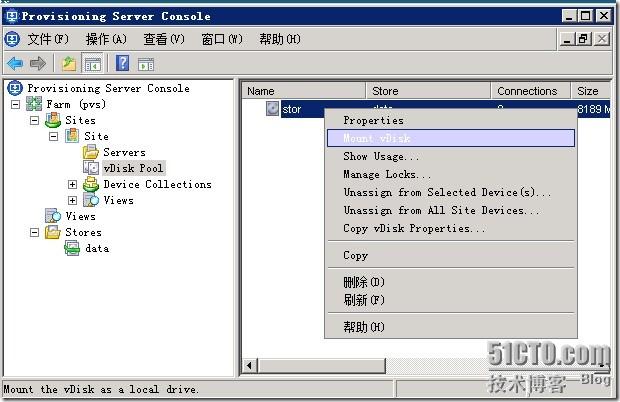
Task: Click the Site node icon
Action: point(72,136)
